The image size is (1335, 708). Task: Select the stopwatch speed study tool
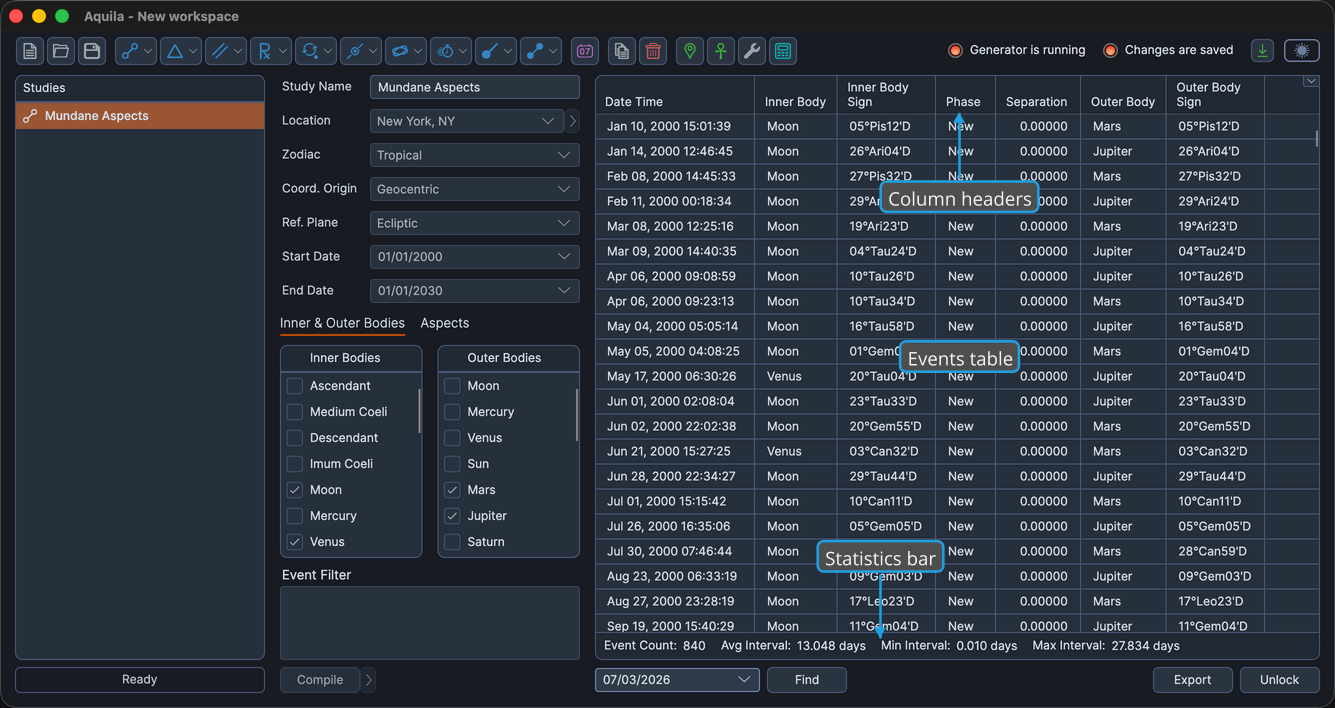[444, 51]
